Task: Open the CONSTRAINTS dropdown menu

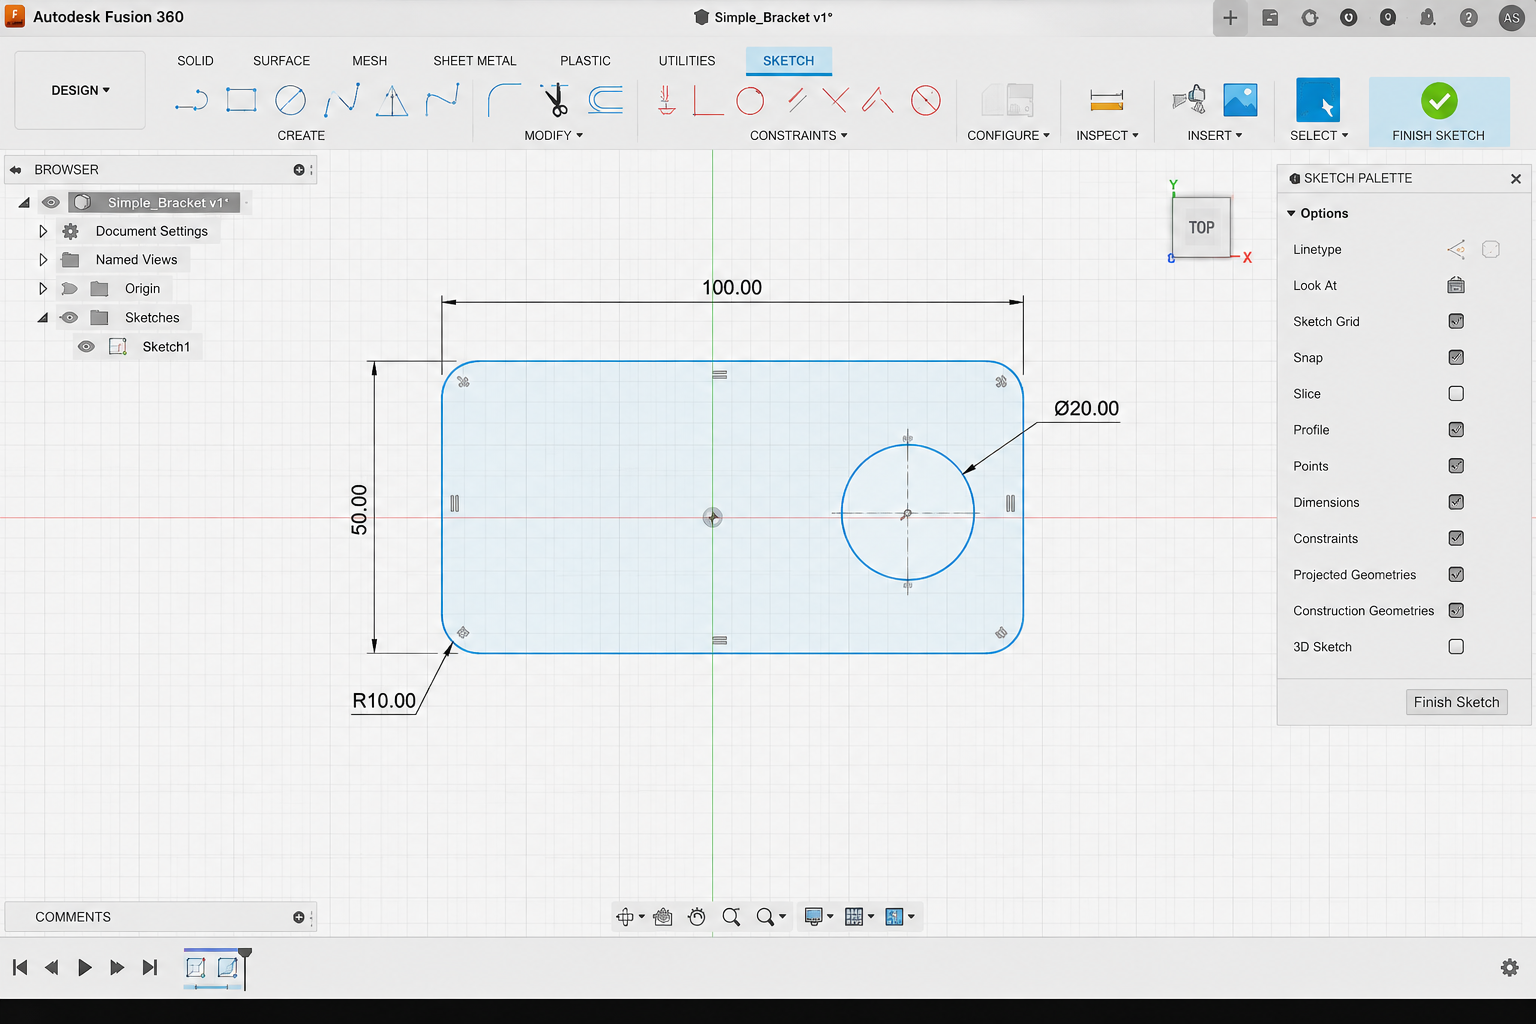Action: [798, 135]
